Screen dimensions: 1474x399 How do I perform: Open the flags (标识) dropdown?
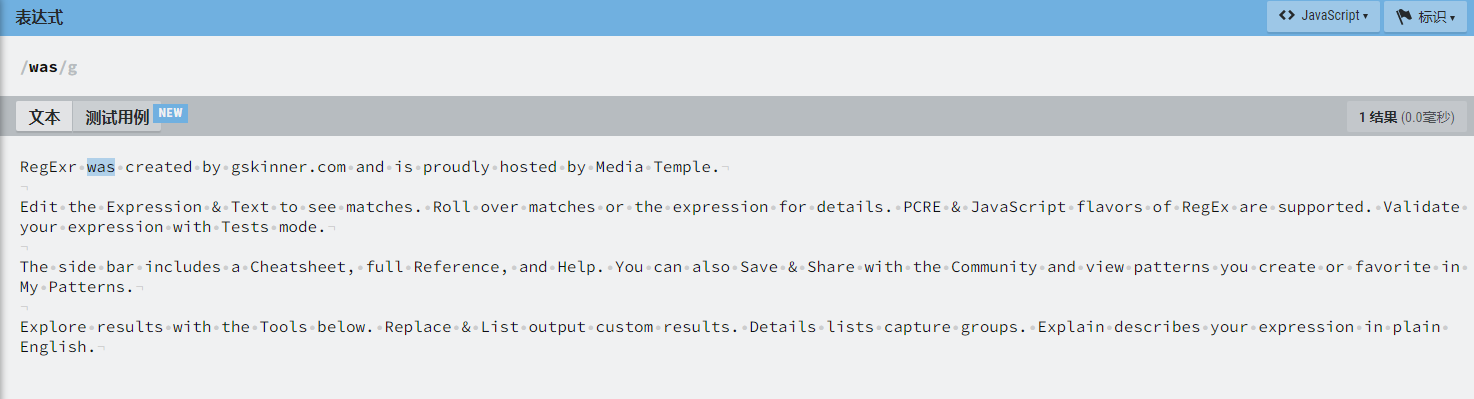[1425, 16]
